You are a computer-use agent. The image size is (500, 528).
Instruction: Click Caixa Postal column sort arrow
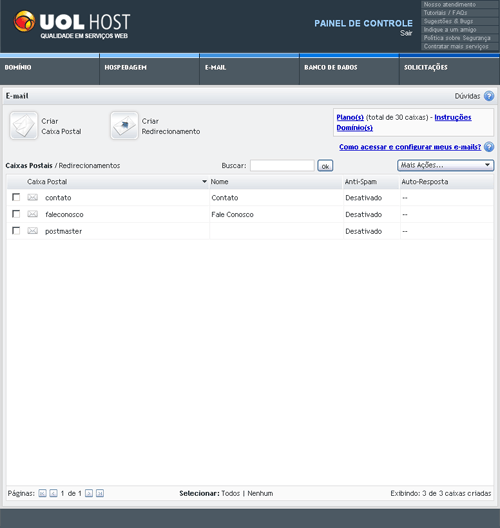pyautogui.click(x=204, y=182)
